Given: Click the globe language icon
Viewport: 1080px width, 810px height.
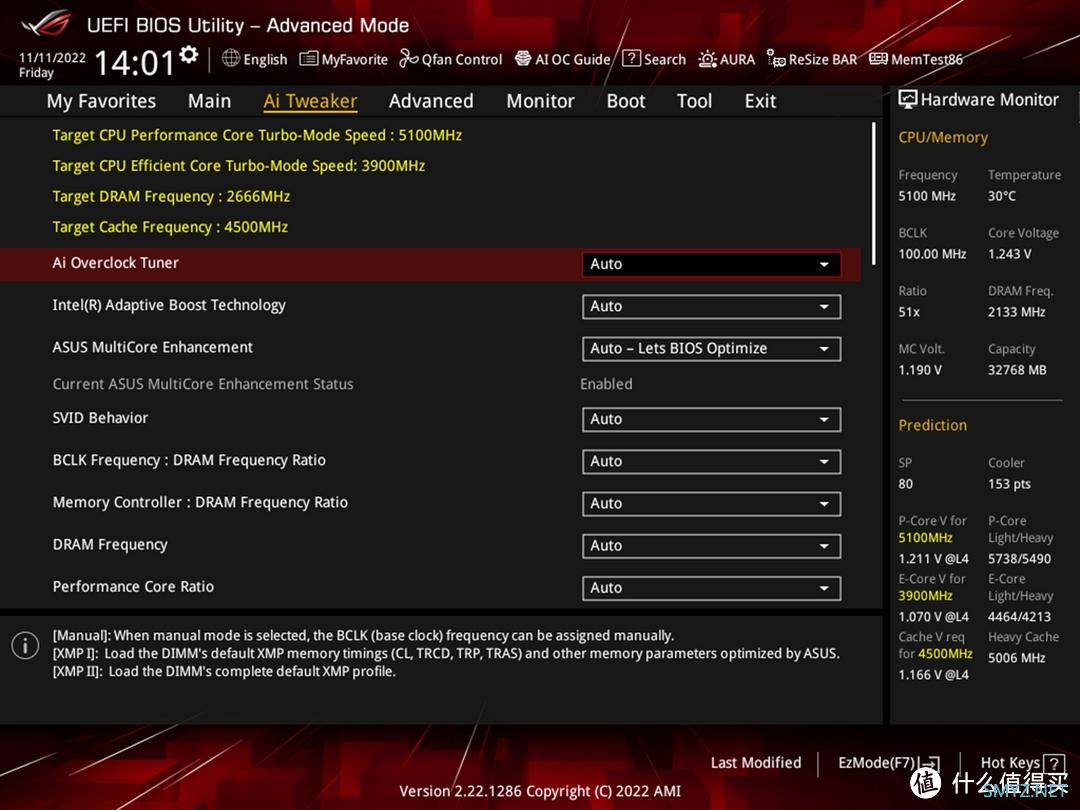Looking at the screenshot, I should click(x=231, y=59).
